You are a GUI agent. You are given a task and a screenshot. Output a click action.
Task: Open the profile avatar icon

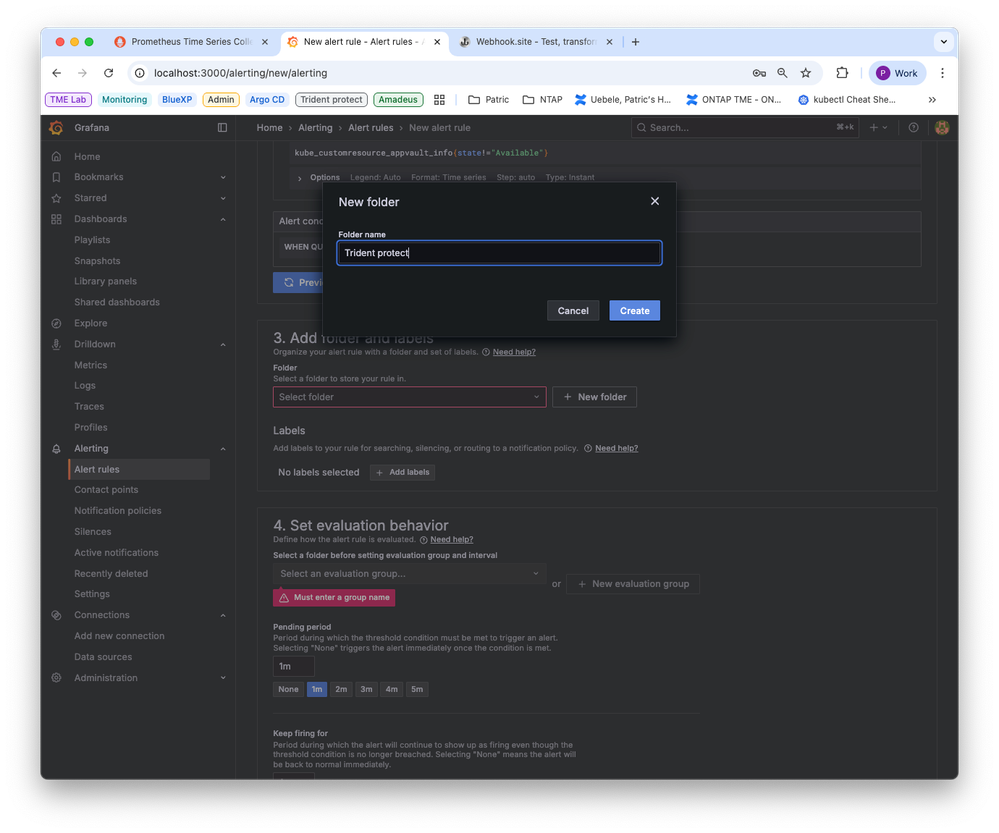[x=940, y=127]
